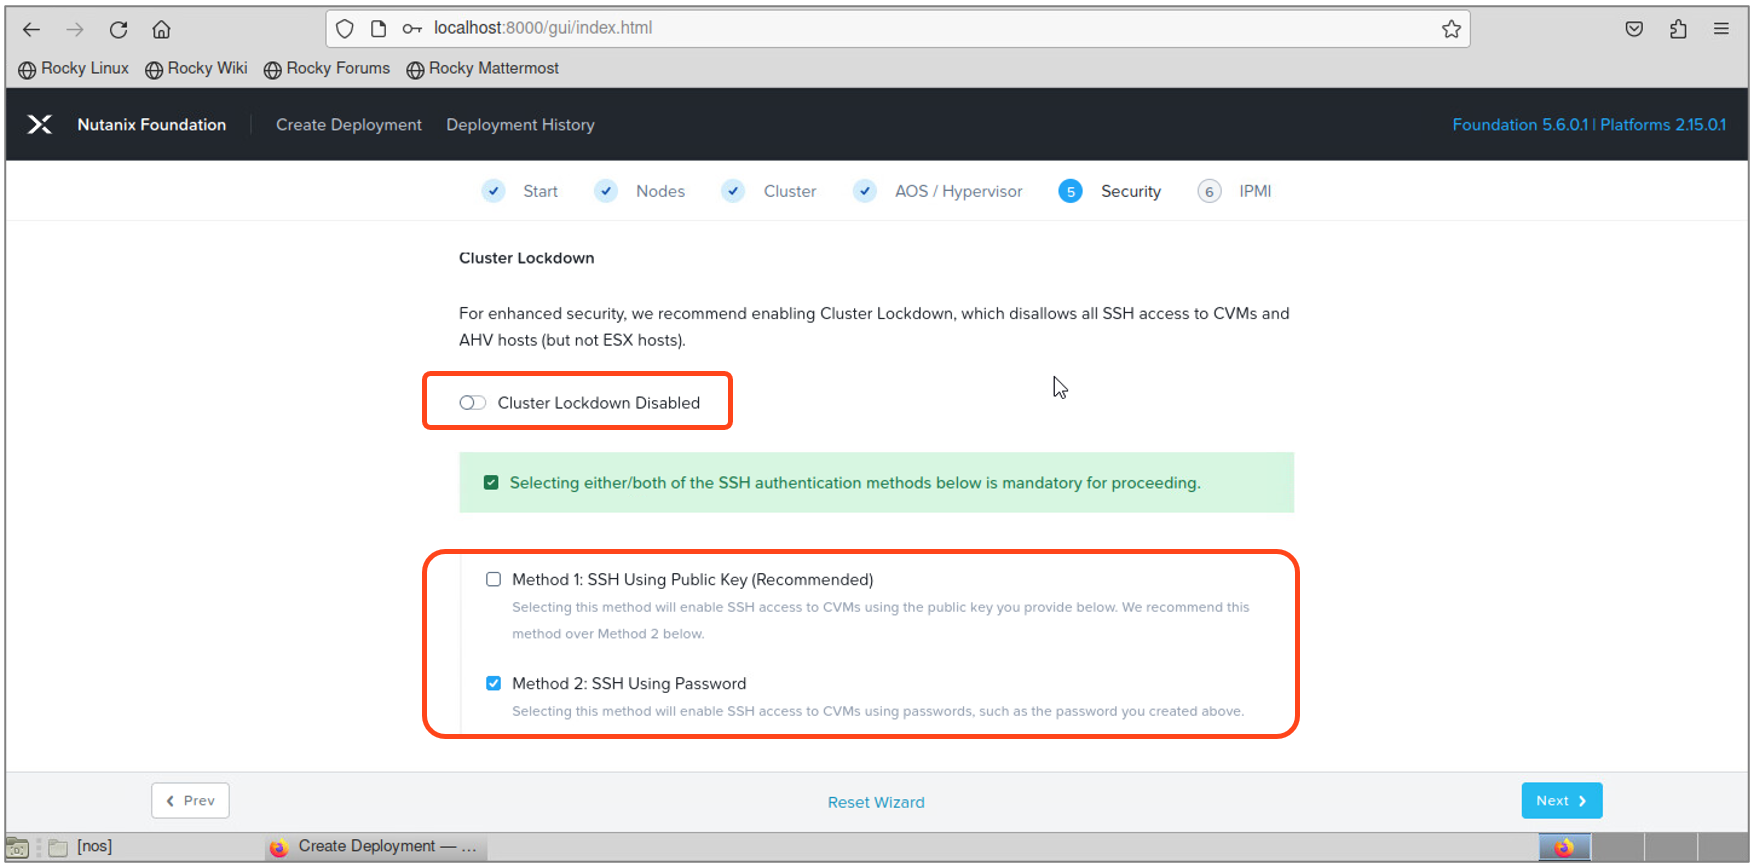Click the Cluster Lockdown Disabled label
1753x867 pixels.
599,403
